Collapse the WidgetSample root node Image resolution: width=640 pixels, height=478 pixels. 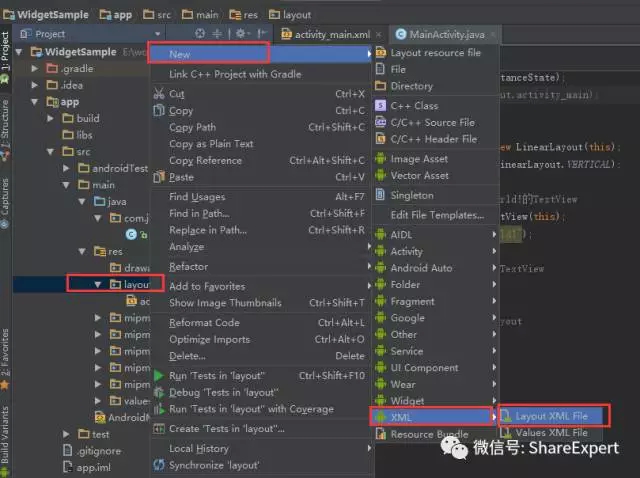tap(19, 52)
